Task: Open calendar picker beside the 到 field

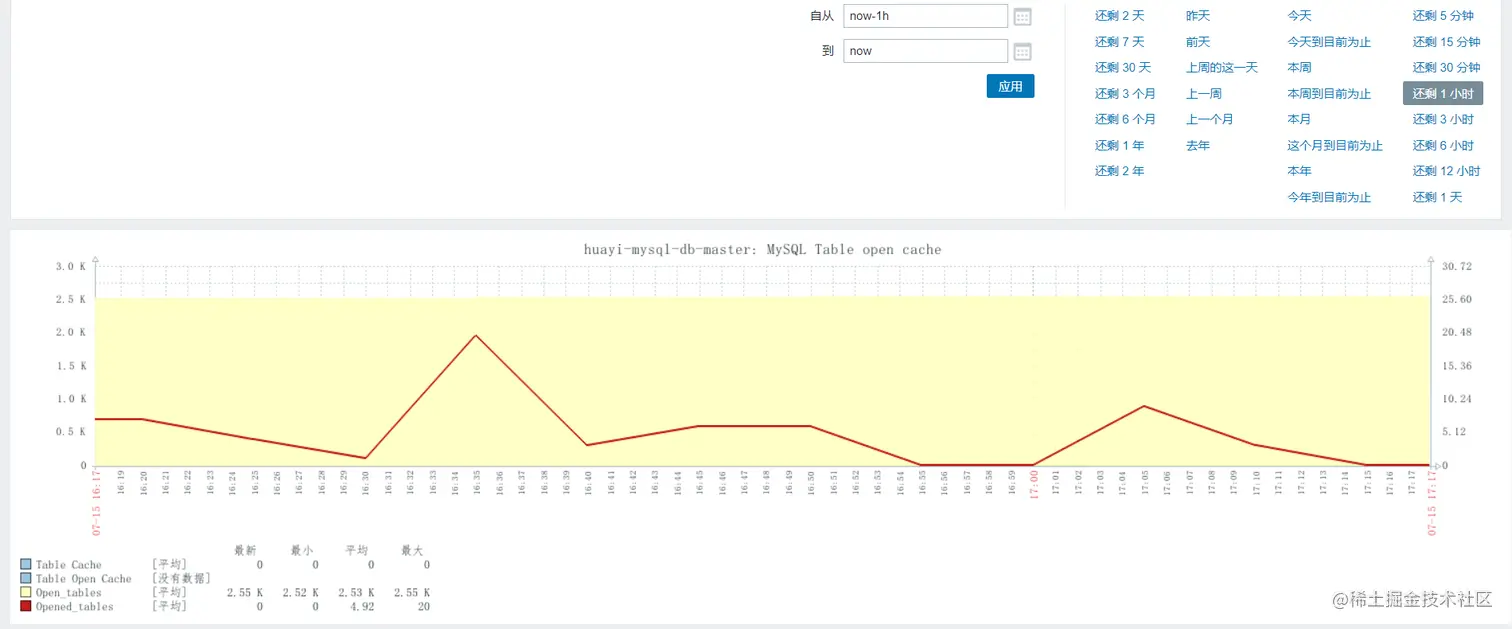Action: tap(1022, 51)
